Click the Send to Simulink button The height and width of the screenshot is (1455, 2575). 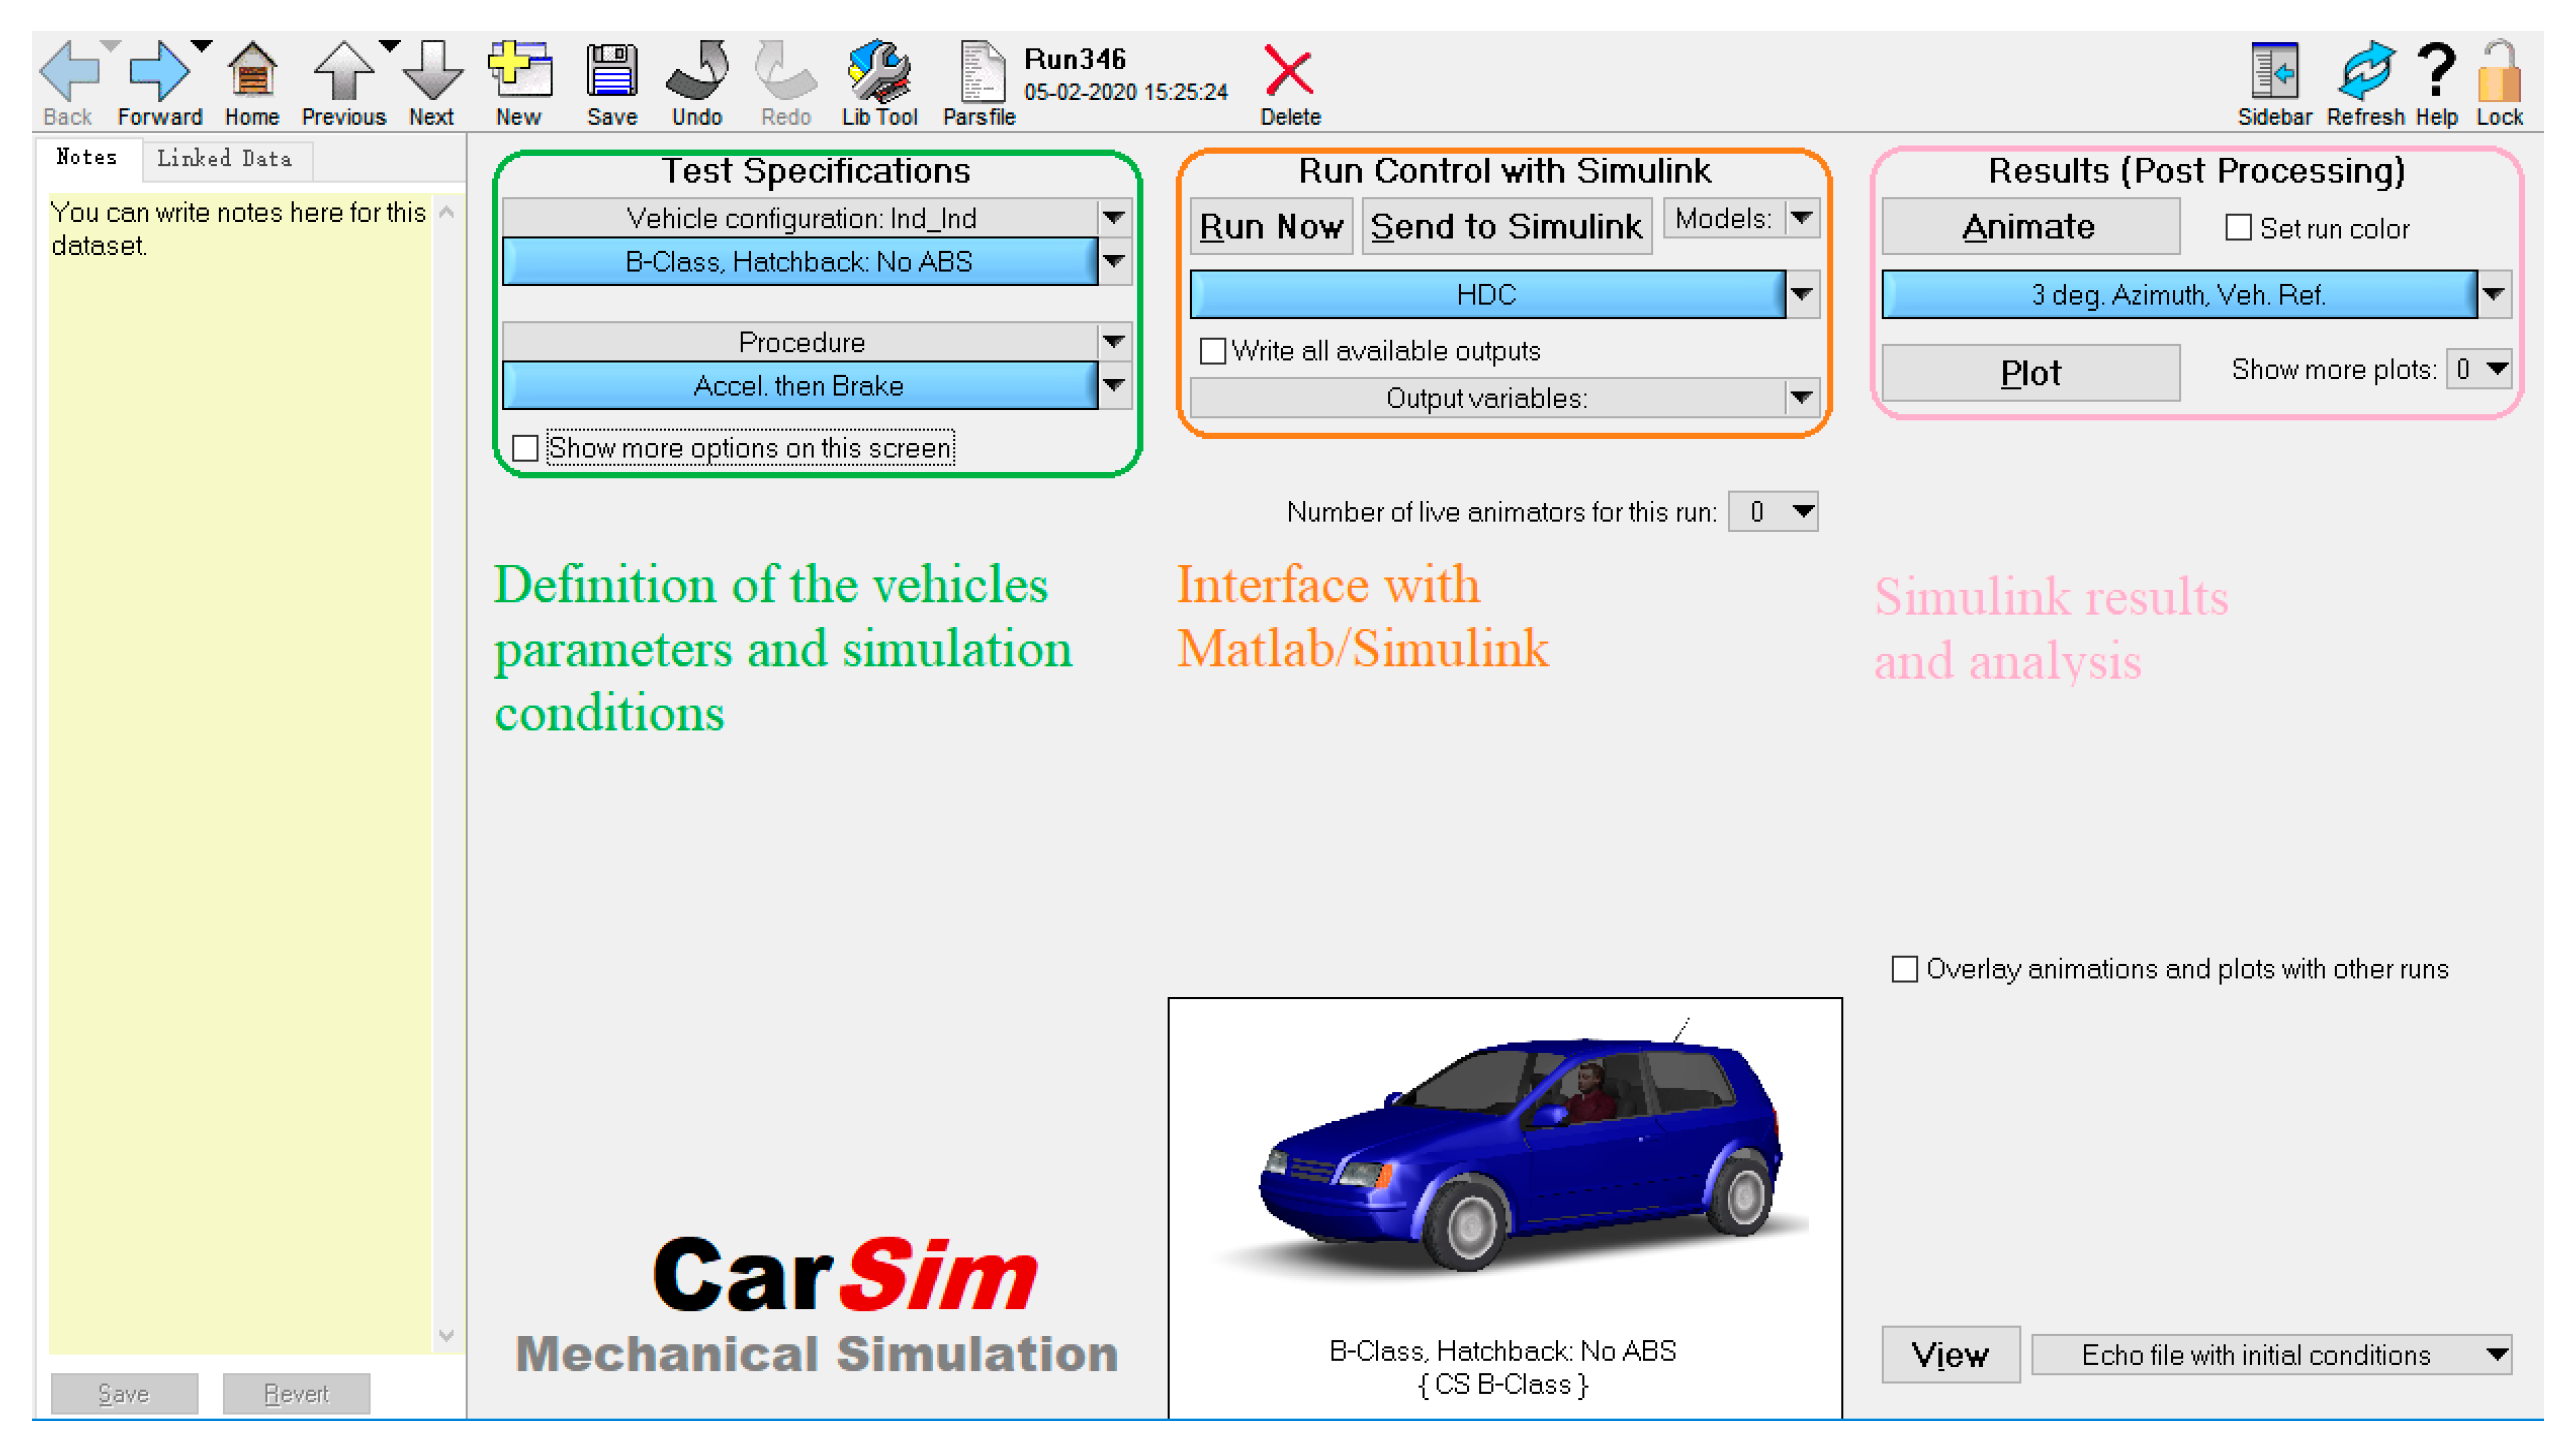1506,227
